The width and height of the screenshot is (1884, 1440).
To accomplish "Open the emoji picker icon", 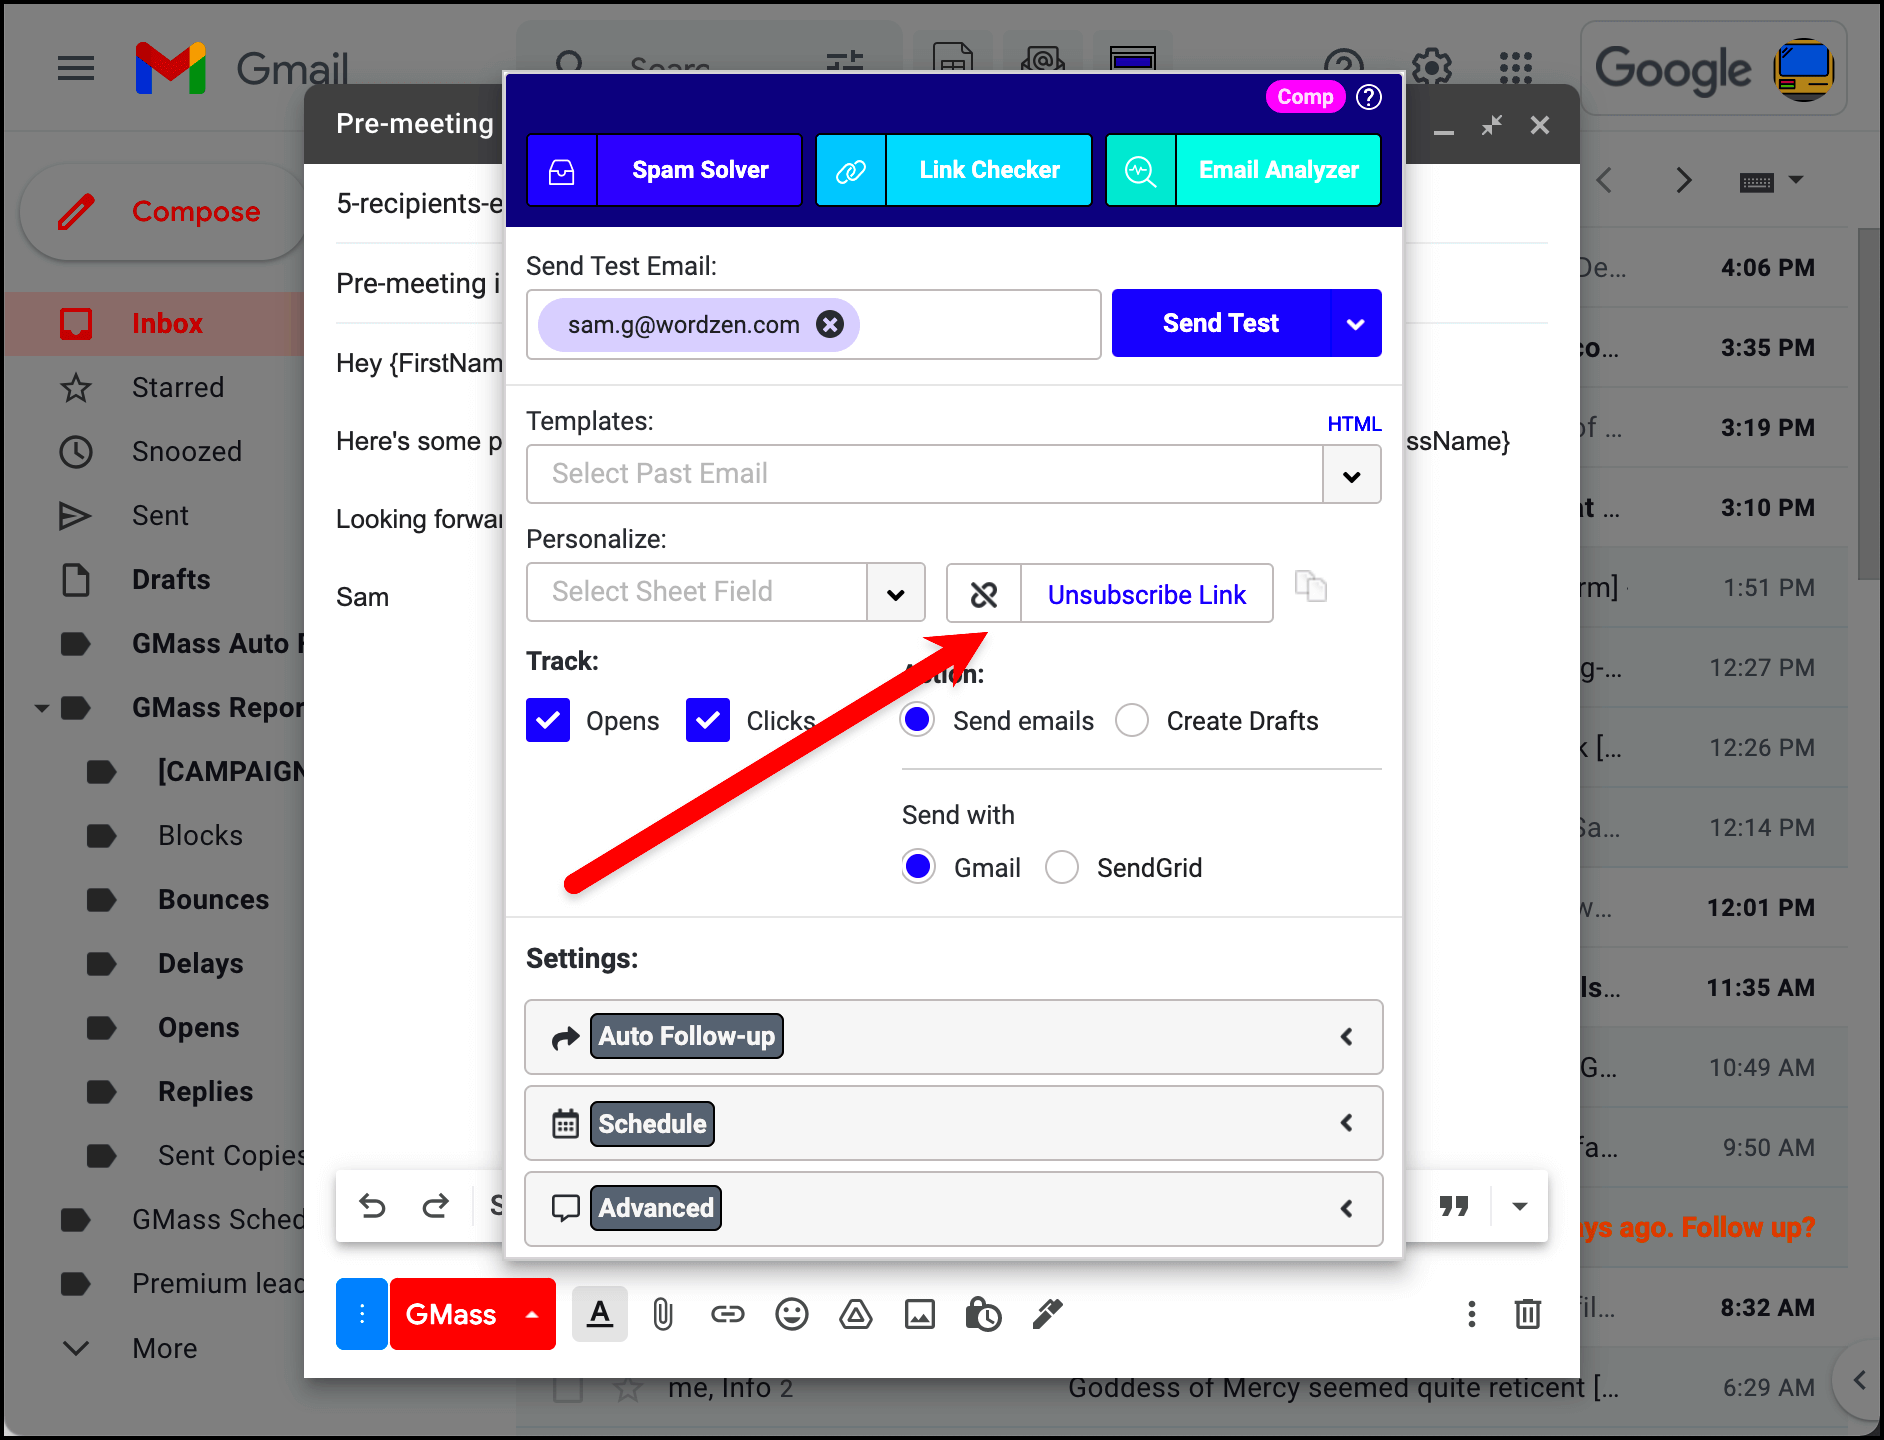I will click(792, 1314).
